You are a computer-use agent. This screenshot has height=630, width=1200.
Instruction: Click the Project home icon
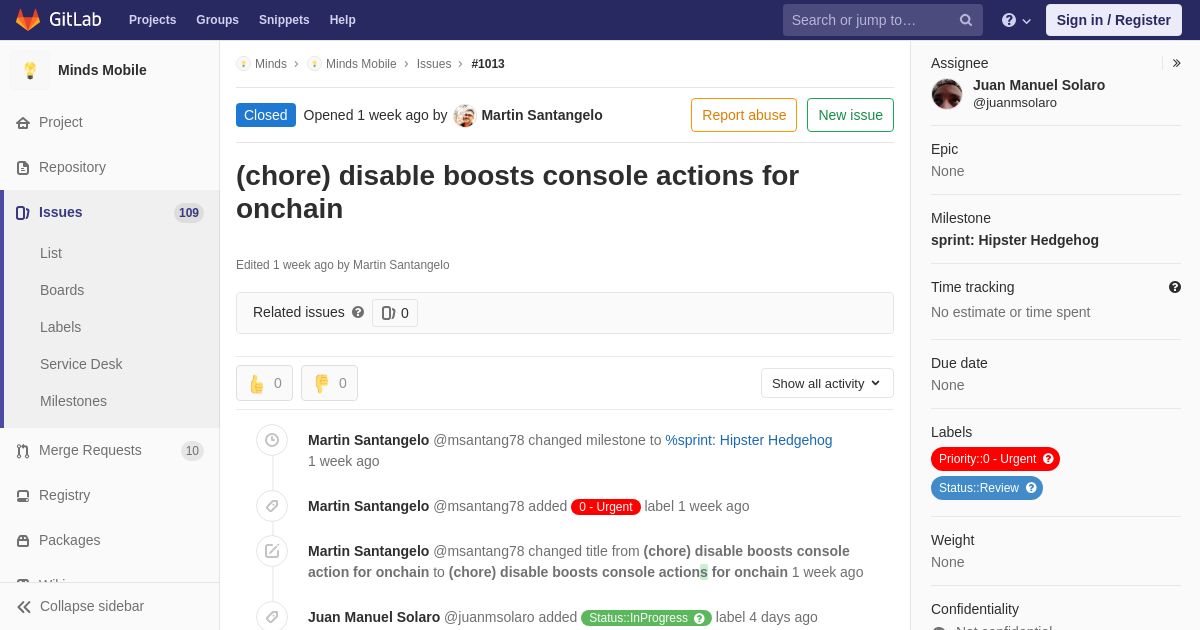pos(23,123)
